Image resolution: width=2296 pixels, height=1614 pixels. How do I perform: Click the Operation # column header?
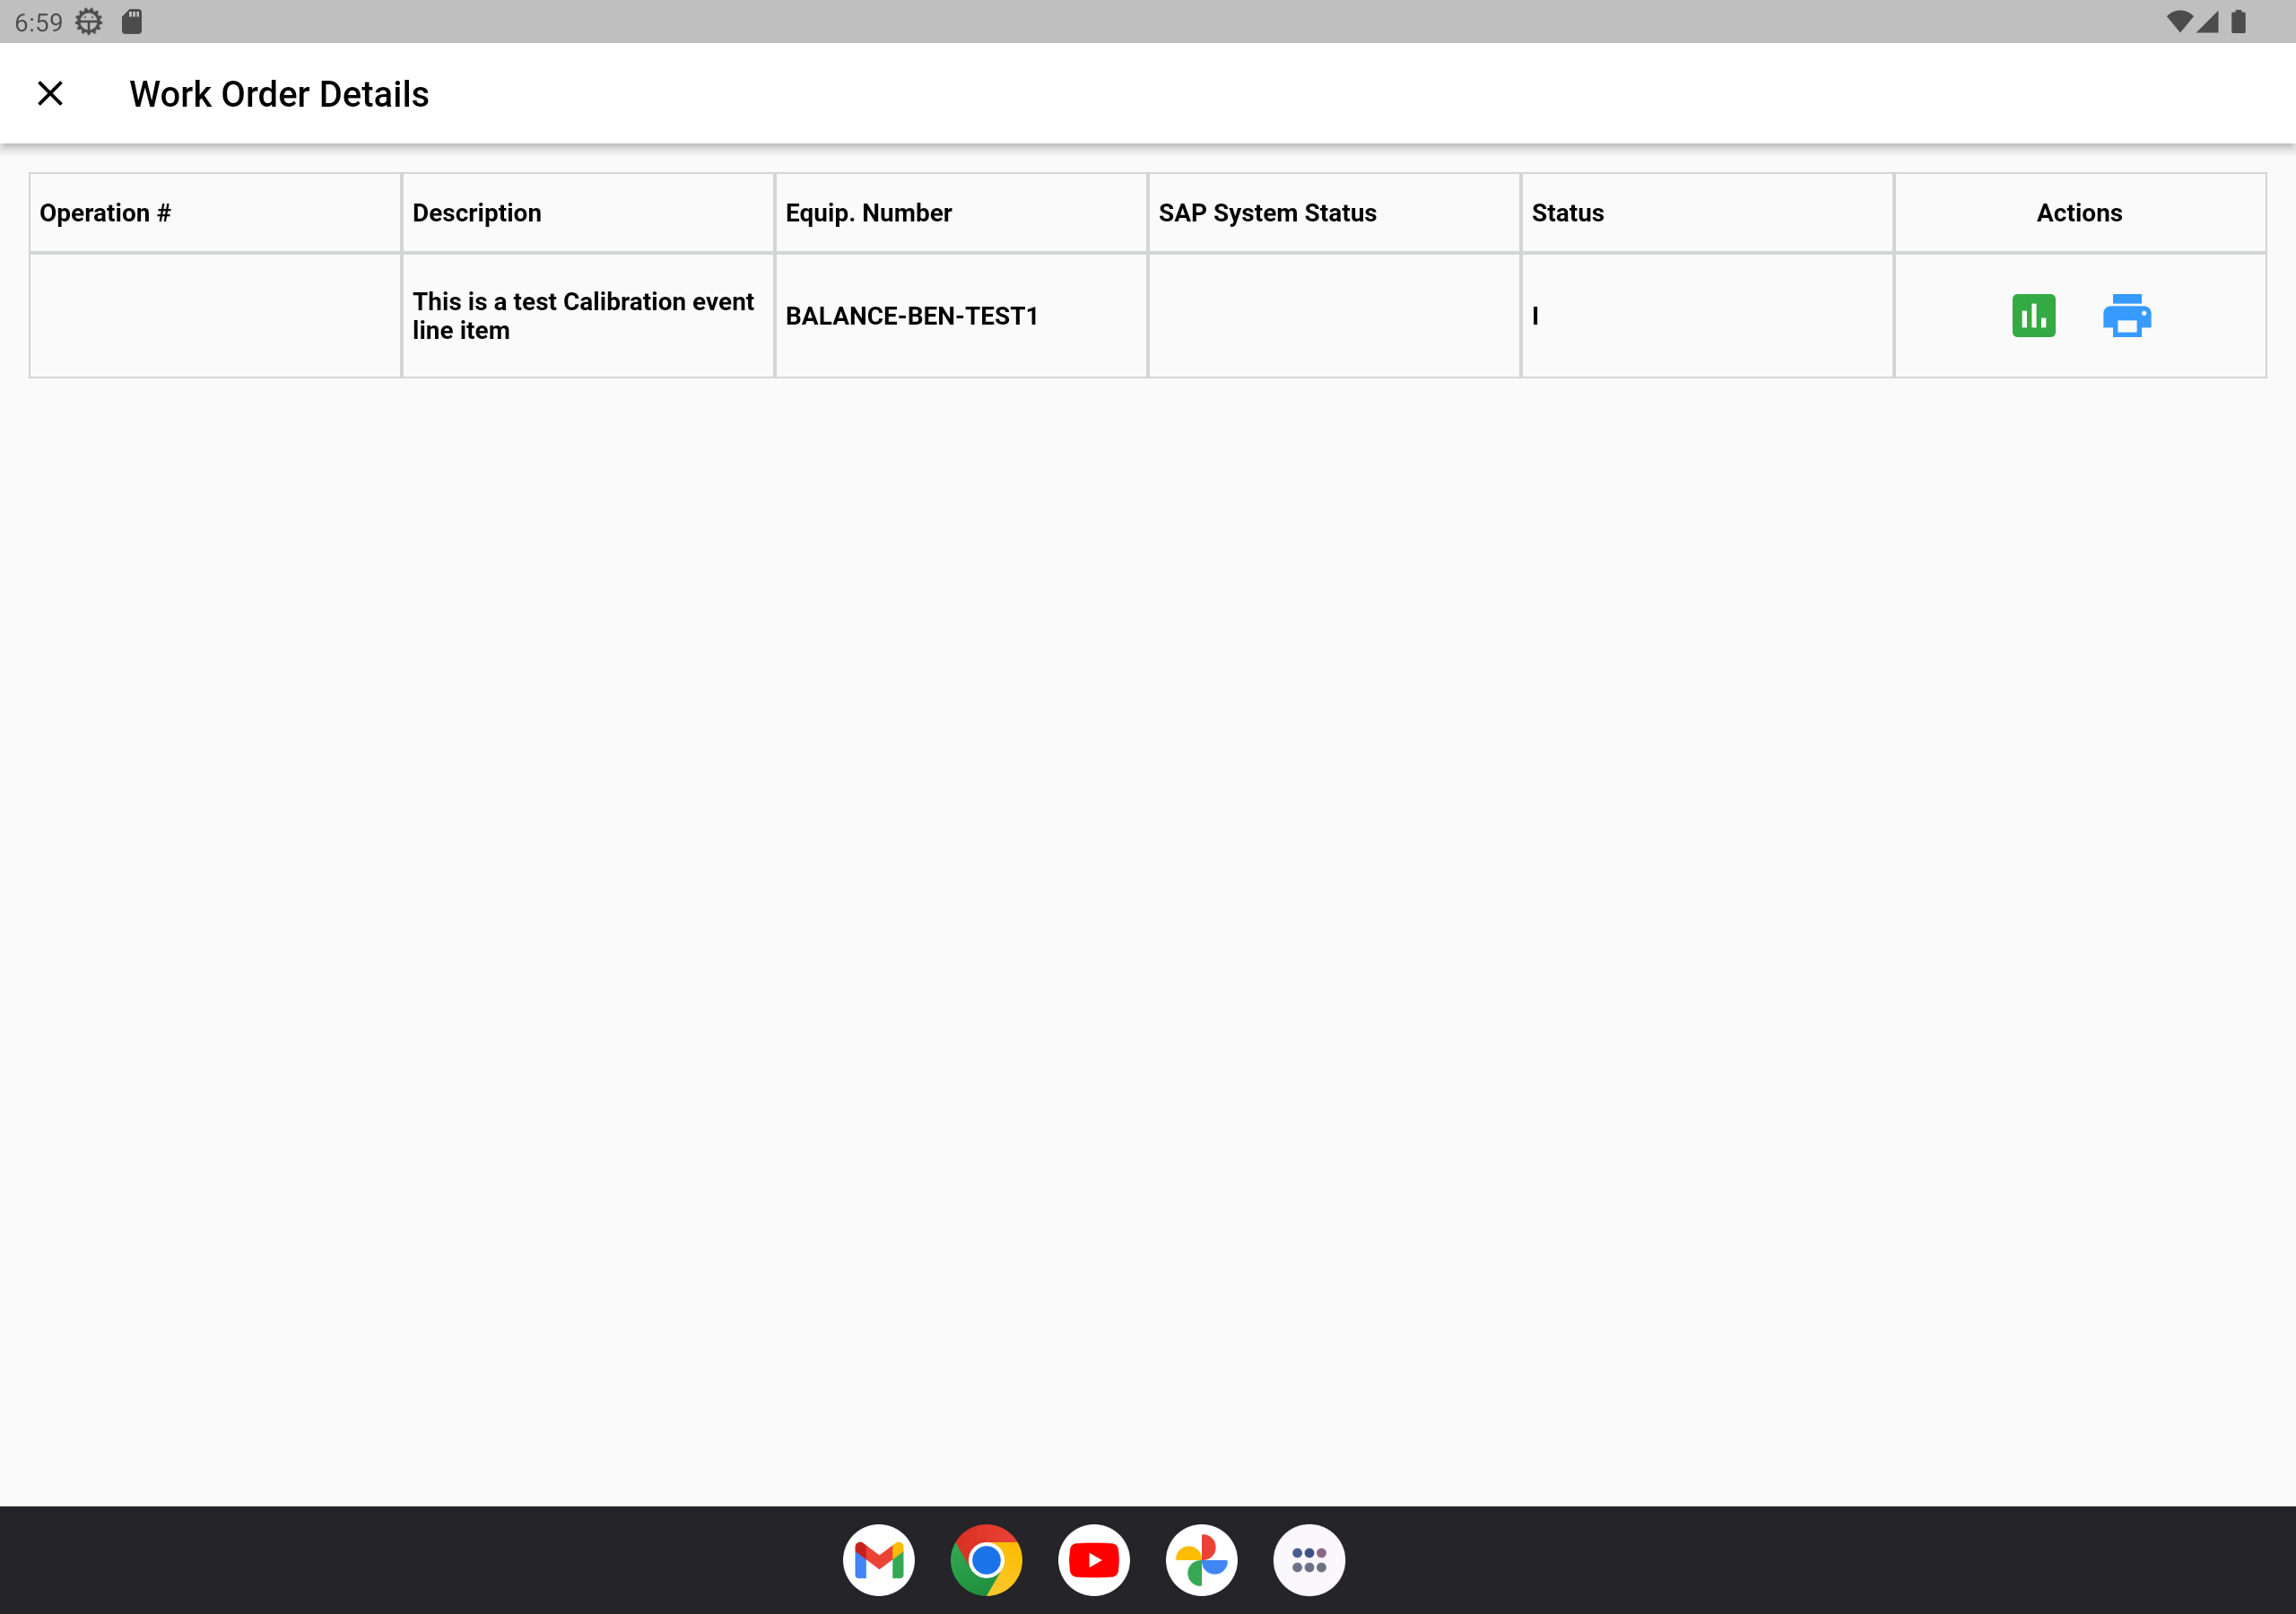[x=105, y=213]
